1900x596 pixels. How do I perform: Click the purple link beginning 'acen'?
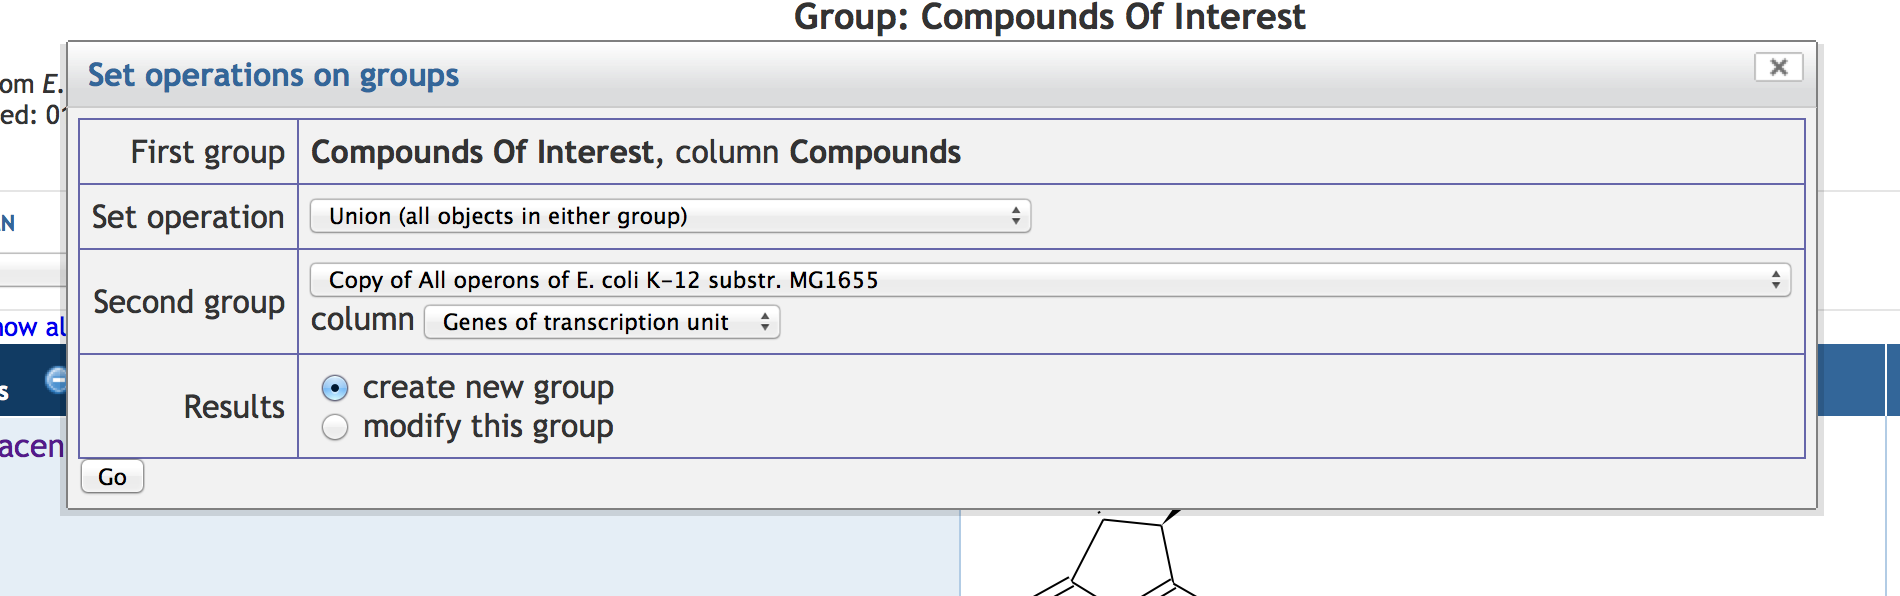[x=32, y=446]
